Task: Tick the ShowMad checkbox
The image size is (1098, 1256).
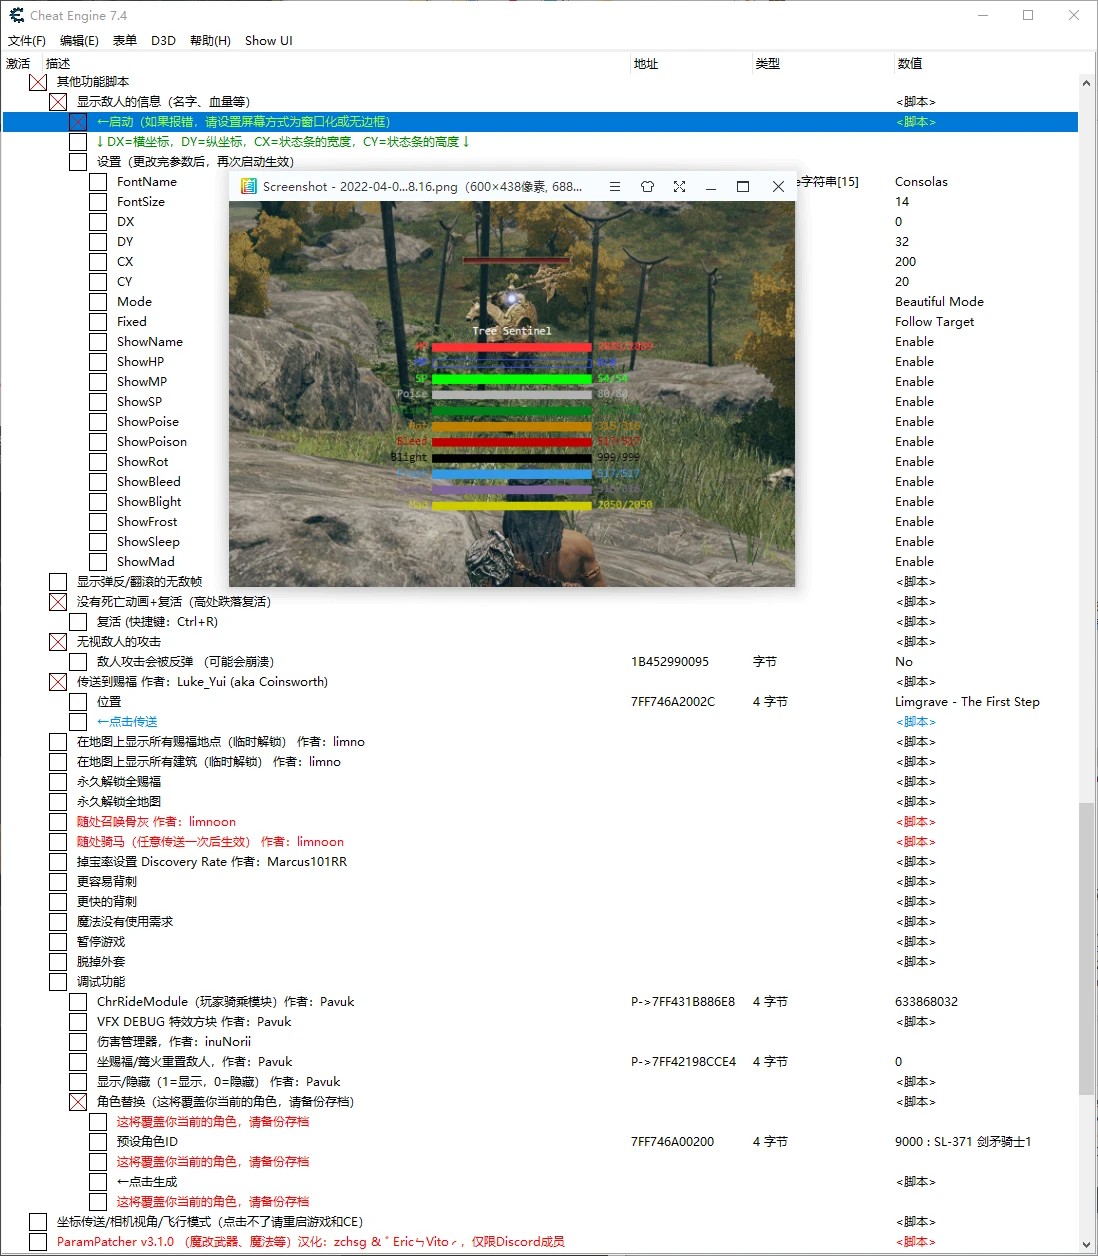Action: pos(98,562)
